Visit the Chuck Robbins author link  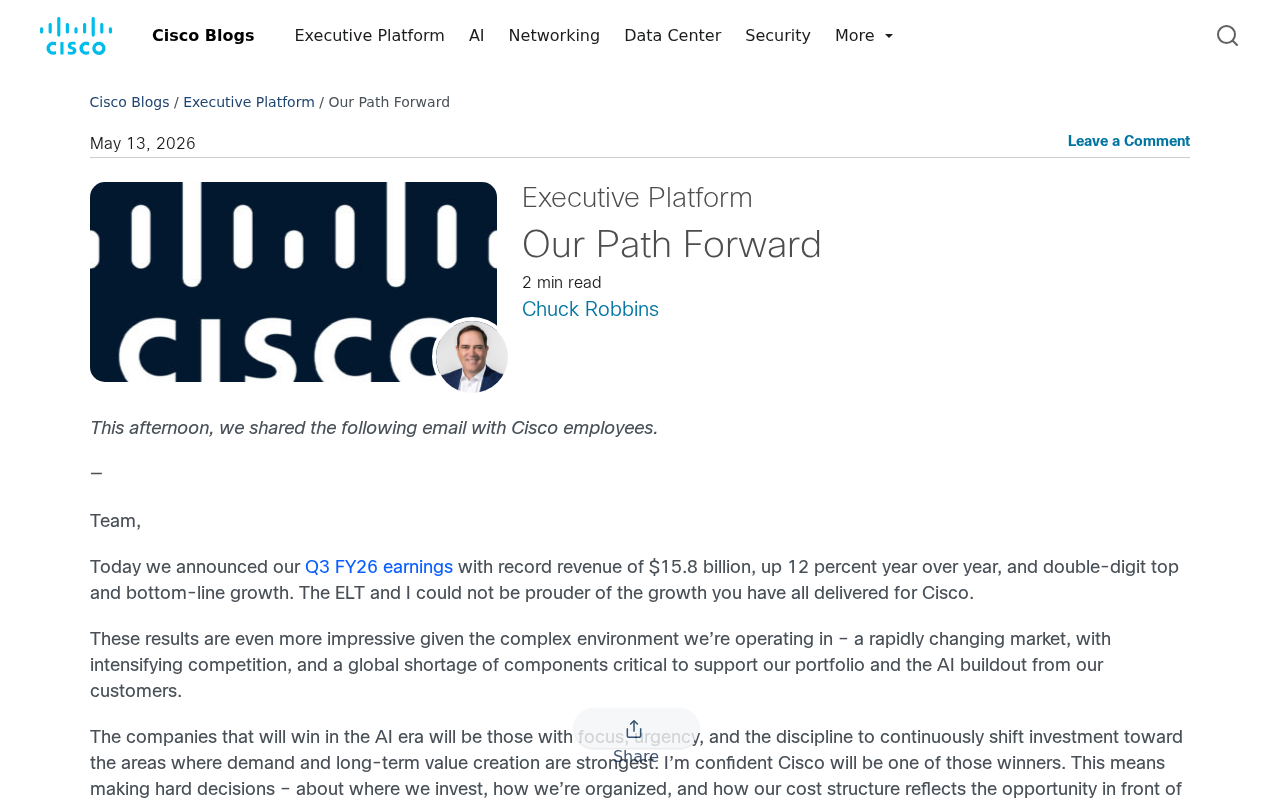[x=590, y=309]
